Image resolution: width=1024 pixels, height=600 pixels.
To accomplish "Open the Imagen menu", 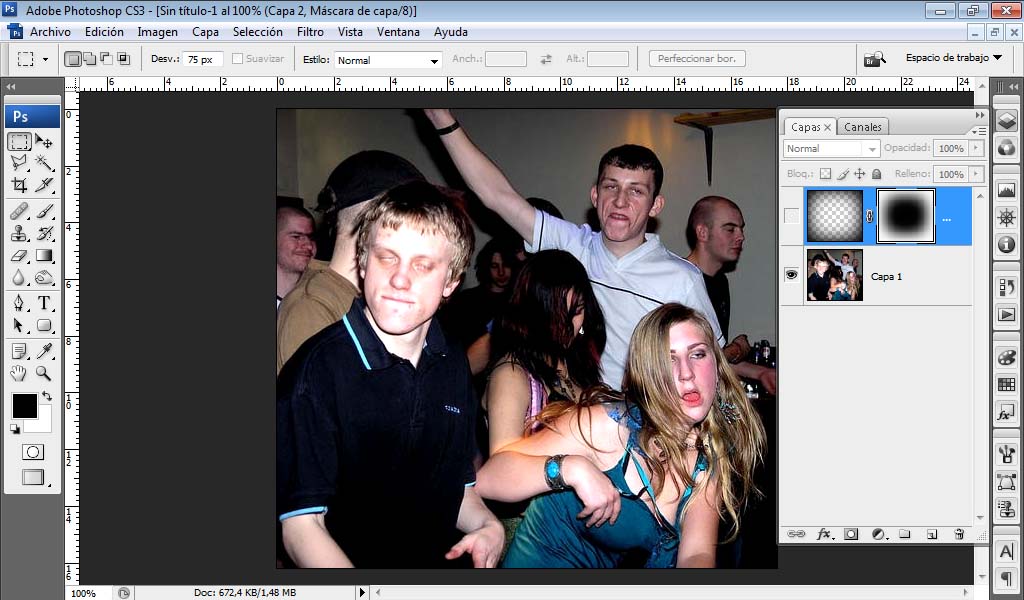I will pyautogui.click(x=157, y=31).
